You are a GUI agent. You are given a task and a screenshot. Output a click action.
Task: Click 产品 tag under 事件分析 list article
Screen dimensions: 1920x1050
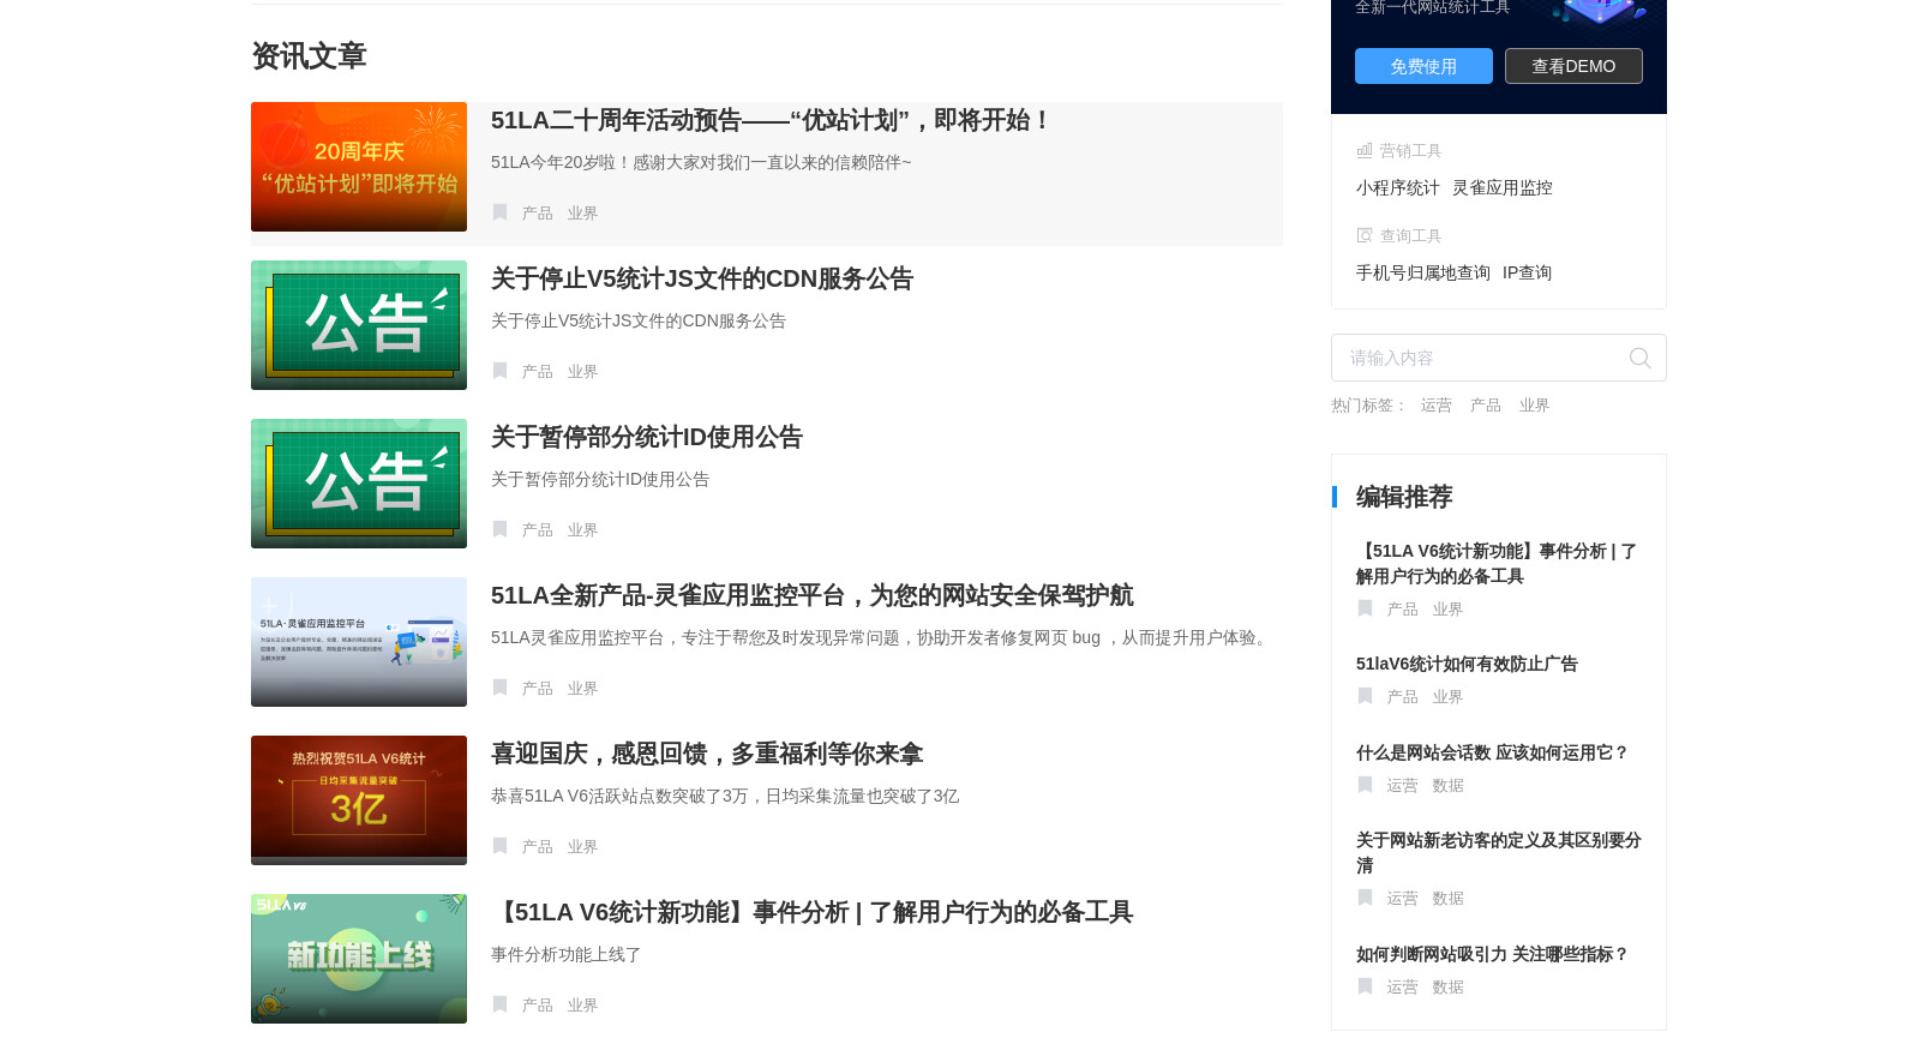click(x=537, y=1005)
